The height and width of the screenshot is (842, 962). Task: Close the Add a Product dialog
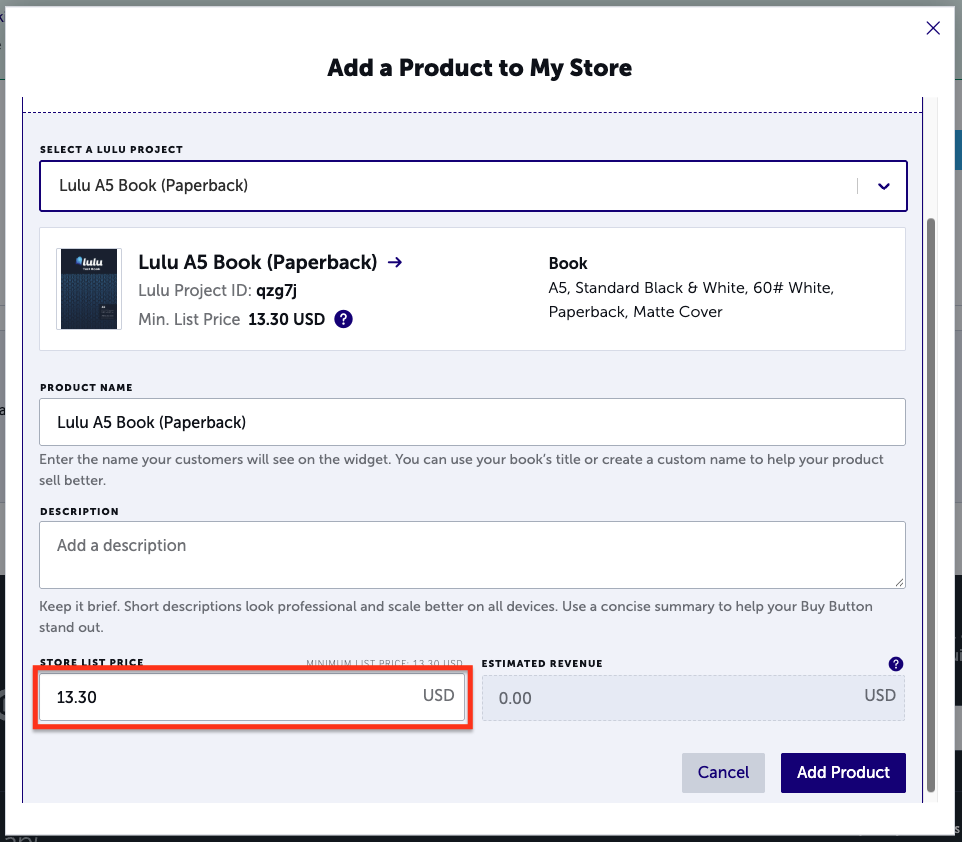[x=933, y=28]
